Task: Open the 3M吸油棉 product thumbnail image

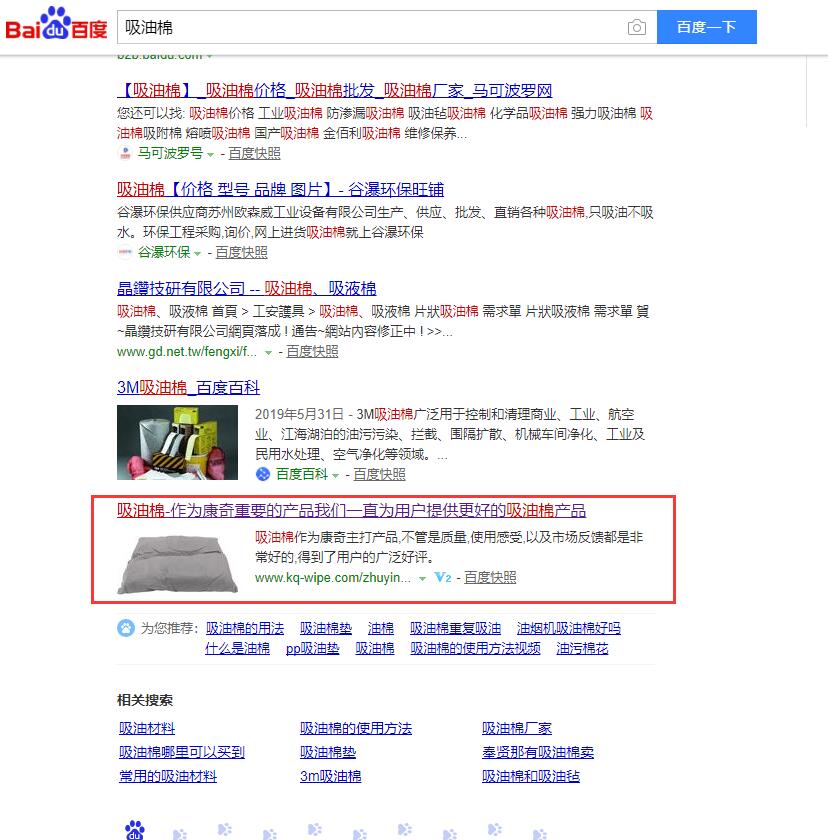Action: pos(177,442)
